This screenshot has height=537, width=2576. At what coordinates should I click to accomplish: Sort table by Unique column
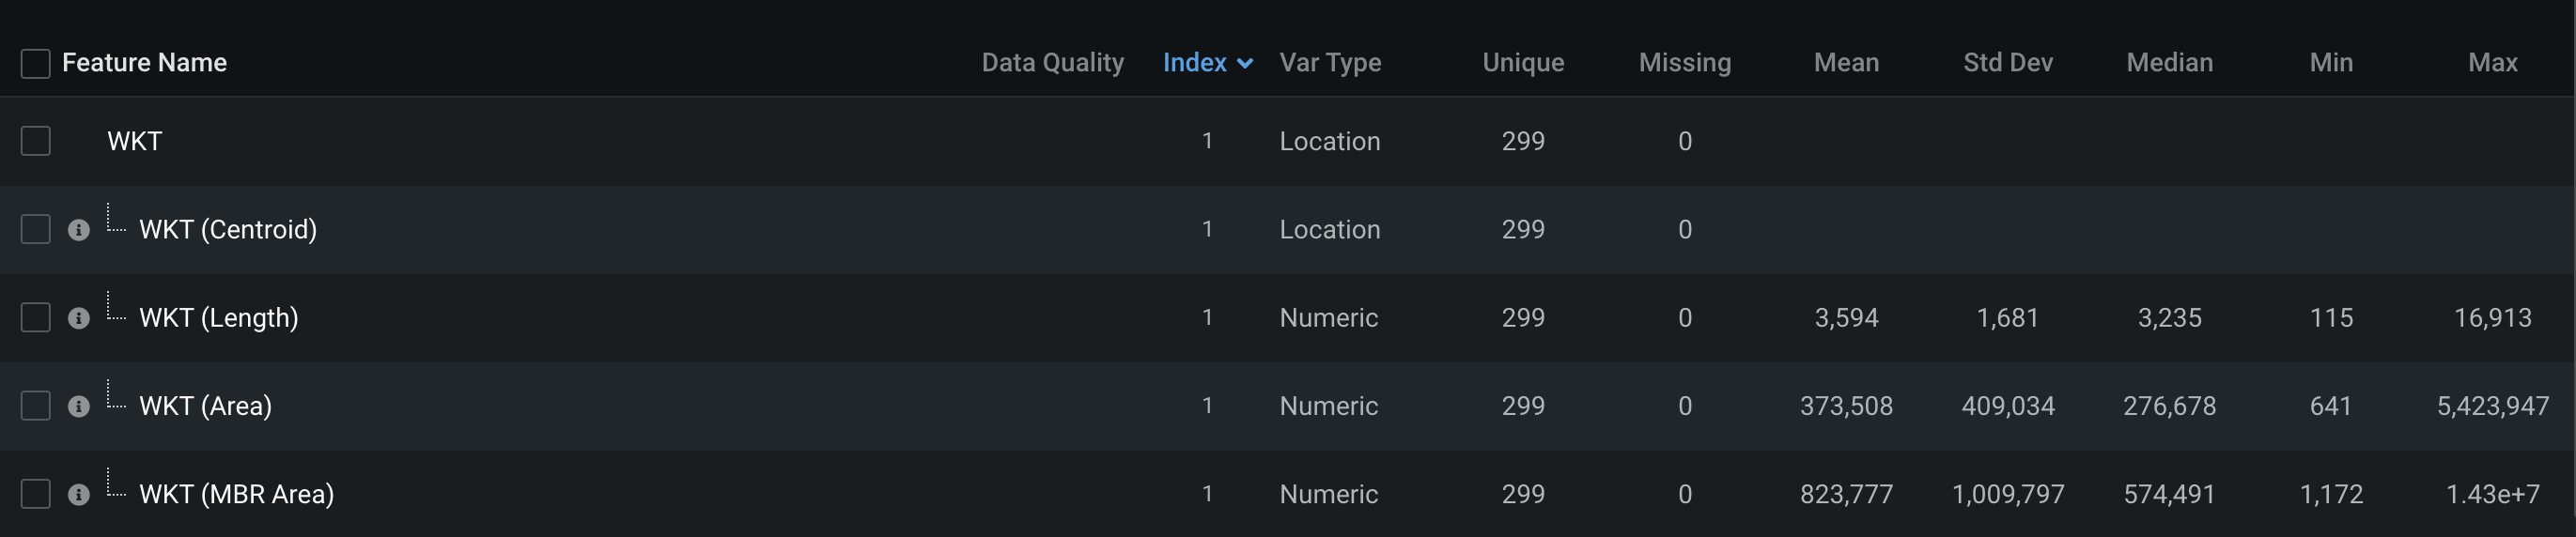pyautogui.click(x=1523, y=63)
